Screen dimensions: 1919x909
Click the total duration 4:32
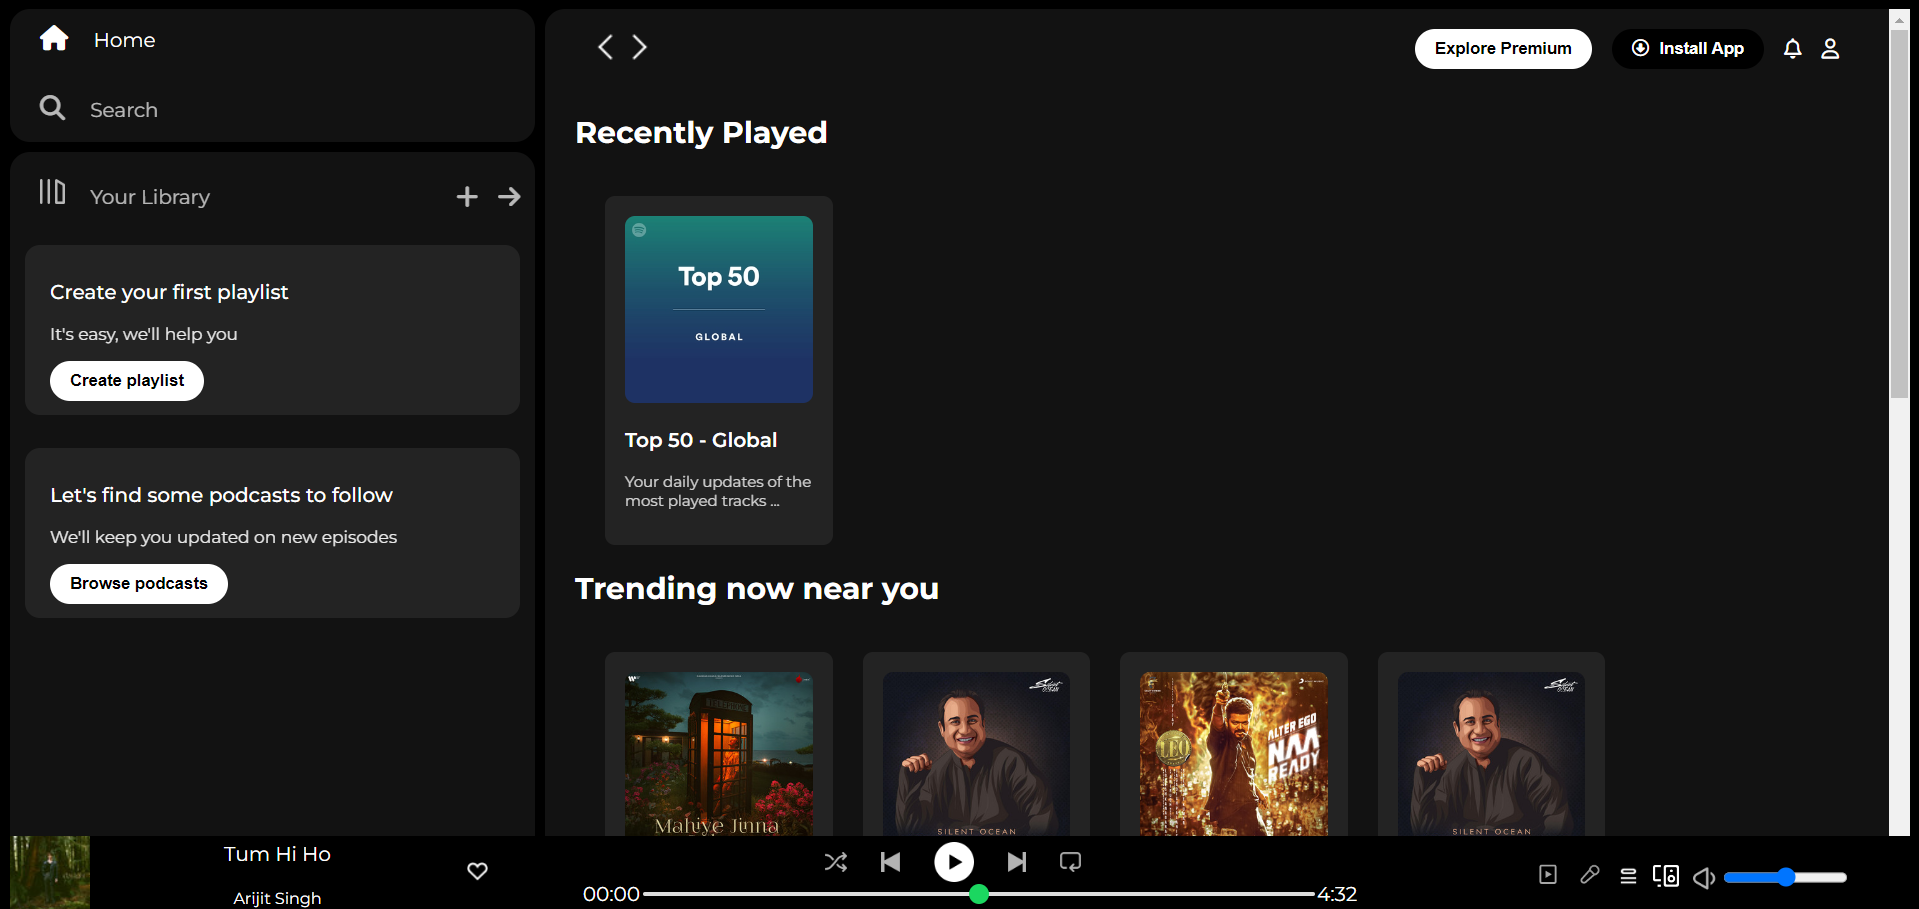pos(1337,894)
